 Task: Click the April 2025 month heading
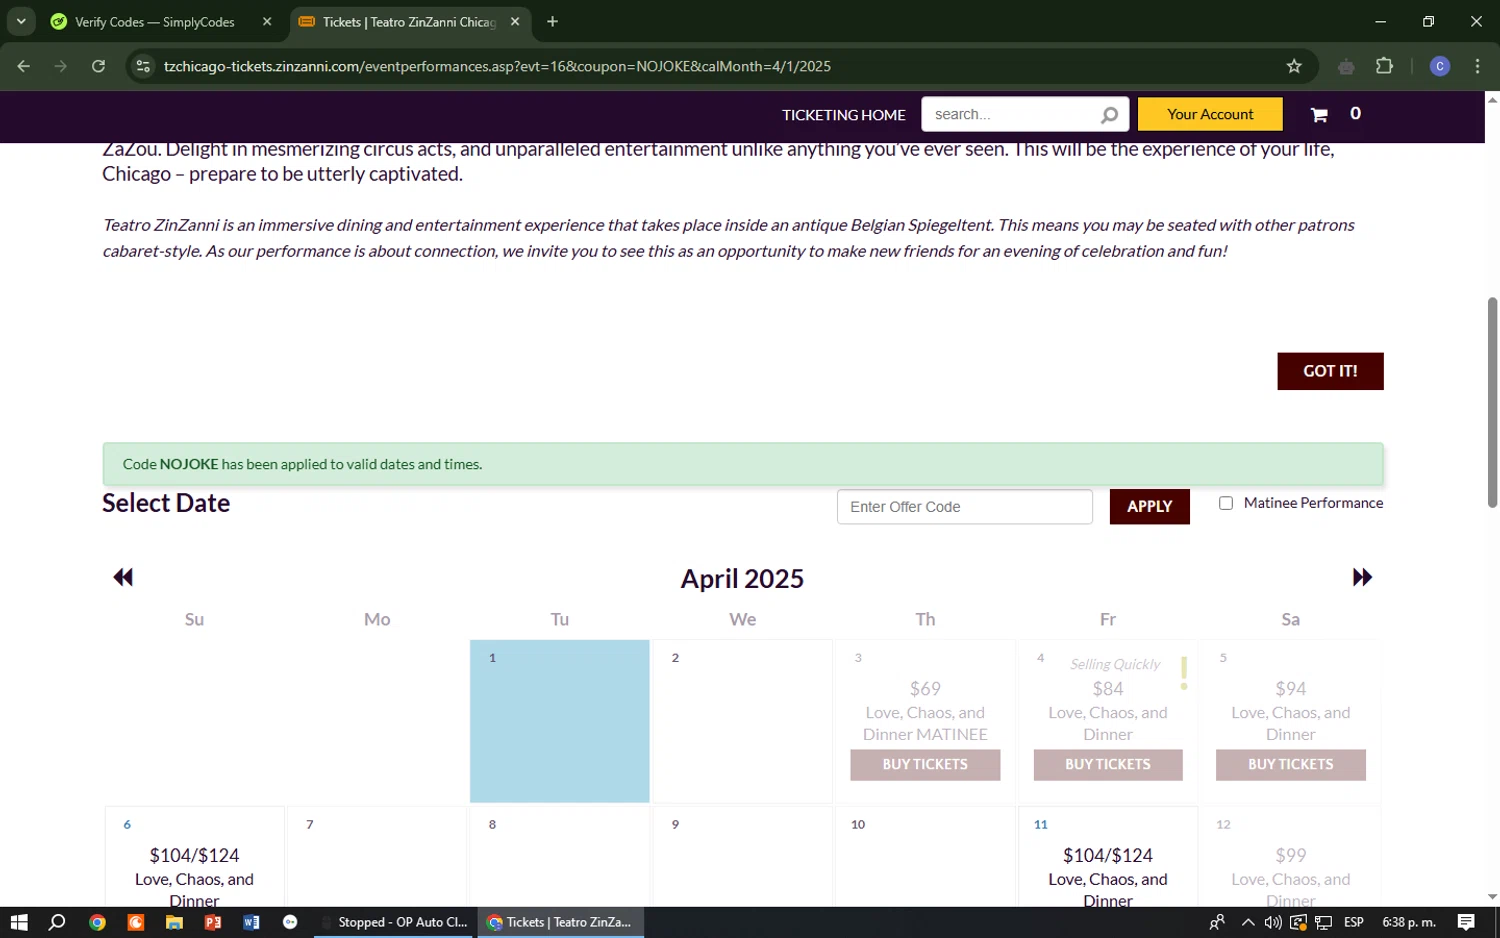tap(742, 579)
